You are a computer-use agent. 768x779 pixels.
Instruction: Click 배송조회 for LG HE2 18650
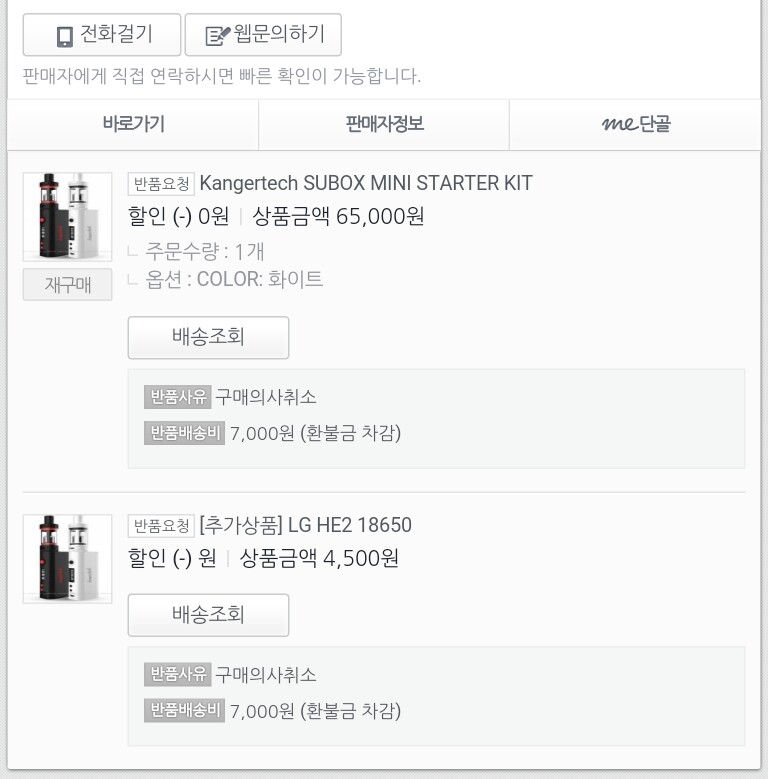click(x=208, y=614)
